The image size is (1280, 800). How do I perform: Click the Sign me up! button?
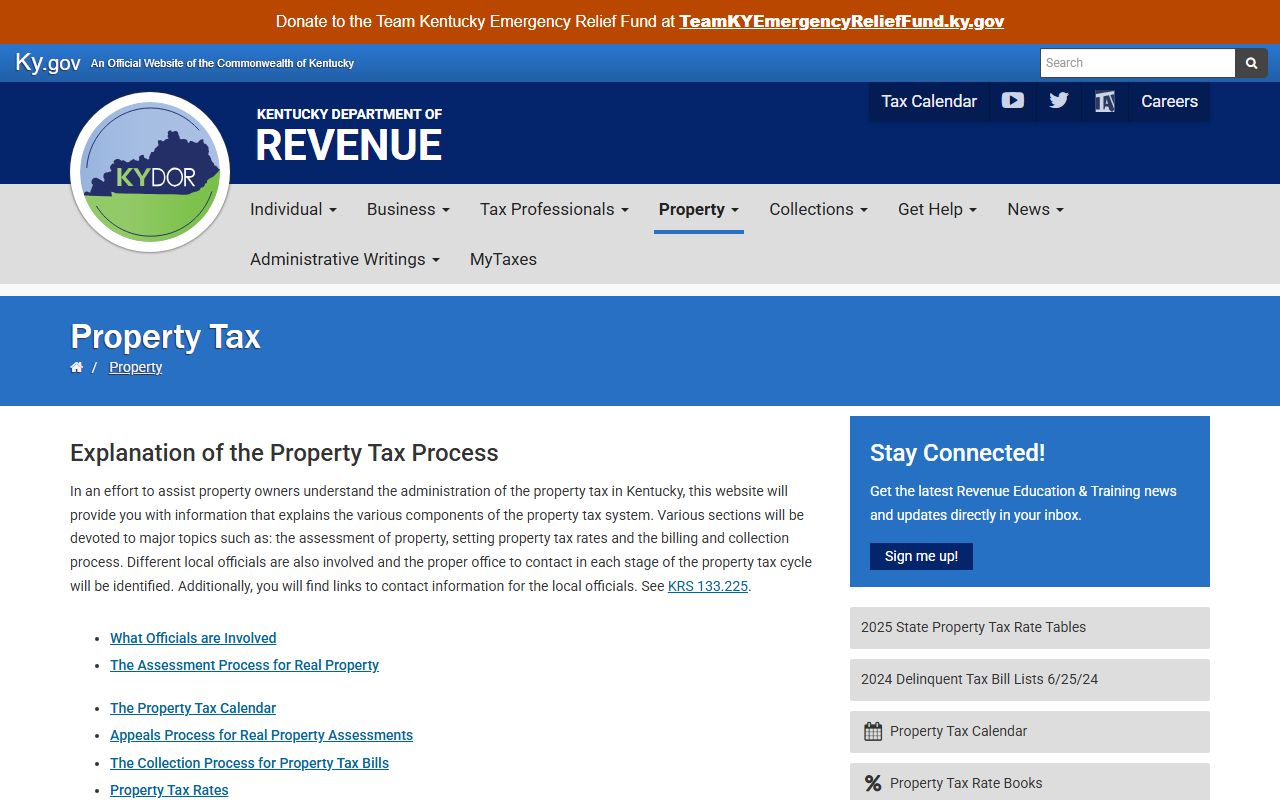click(x=921, y=556)
